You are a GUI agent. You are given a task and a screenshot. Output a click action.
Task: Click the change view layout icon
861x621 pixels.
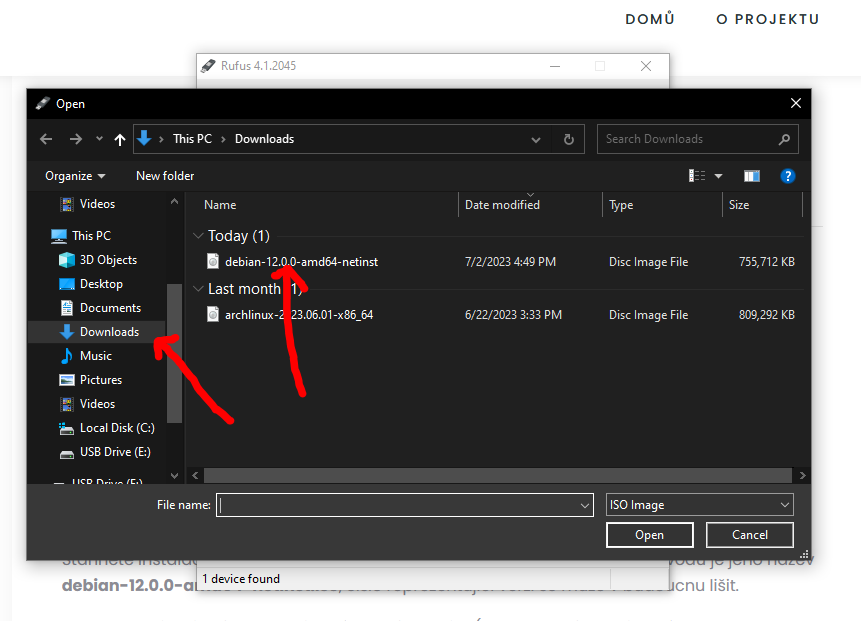pos(698,176)
